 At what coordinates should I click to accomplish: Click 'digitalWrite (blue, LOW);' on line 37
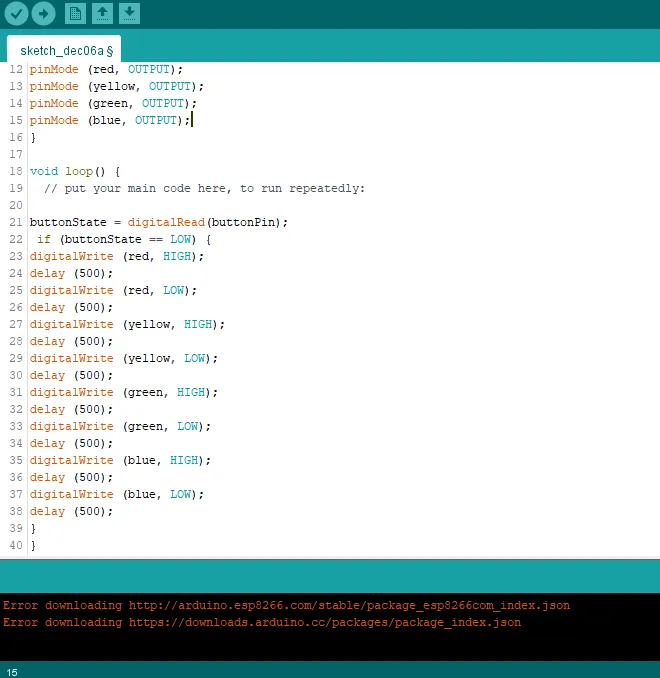click(x=117, y=495)
